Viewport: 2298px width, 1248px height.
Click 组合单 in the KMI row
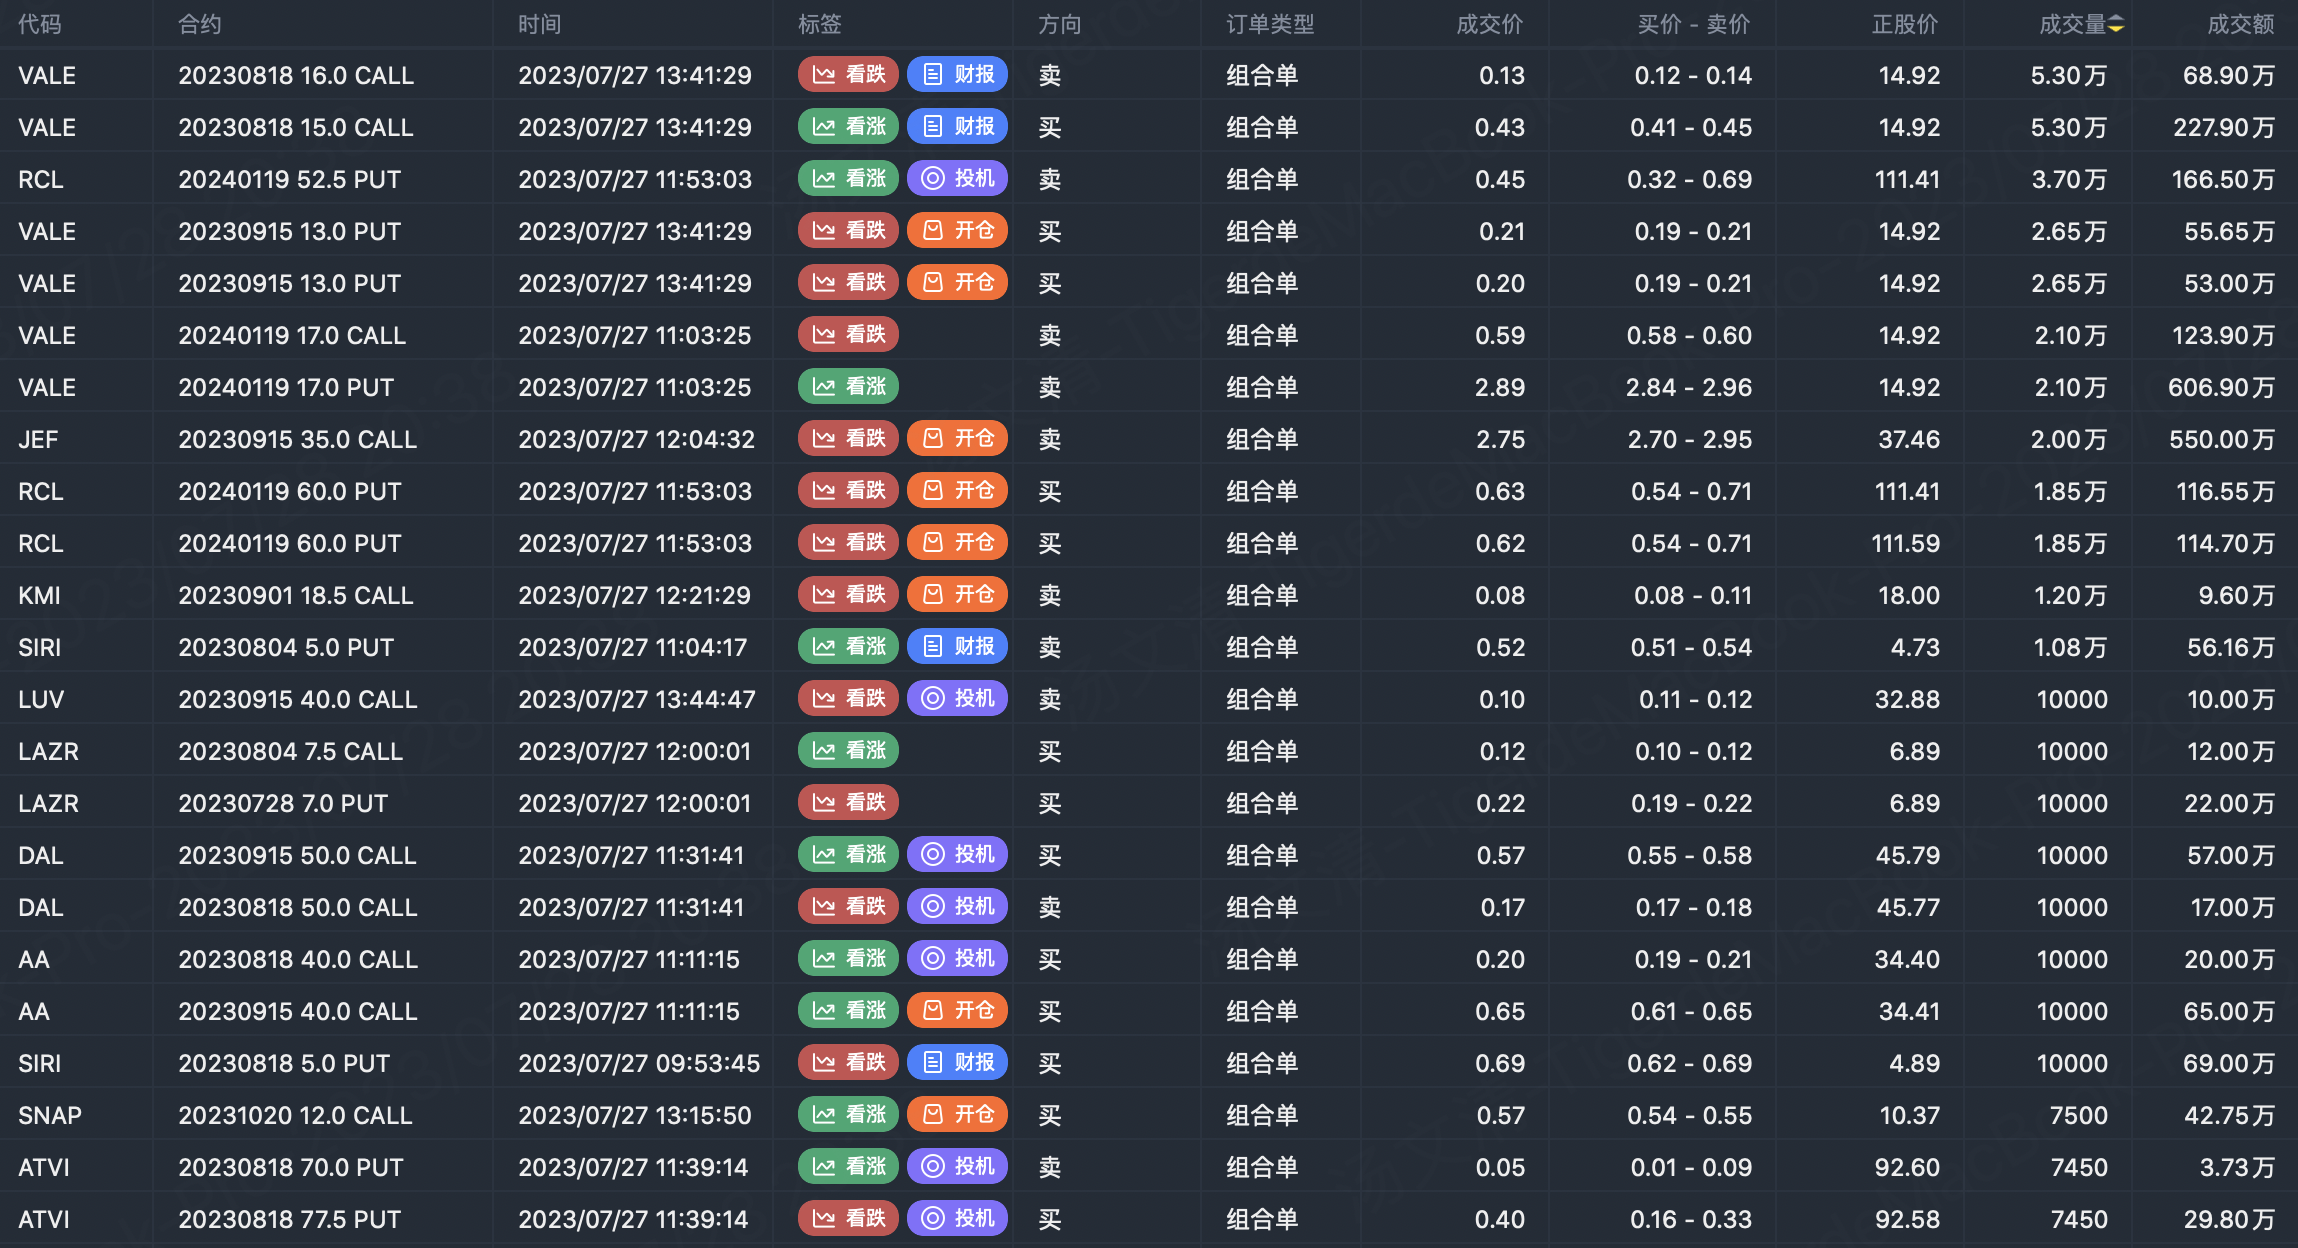[x=1262, y=596]
